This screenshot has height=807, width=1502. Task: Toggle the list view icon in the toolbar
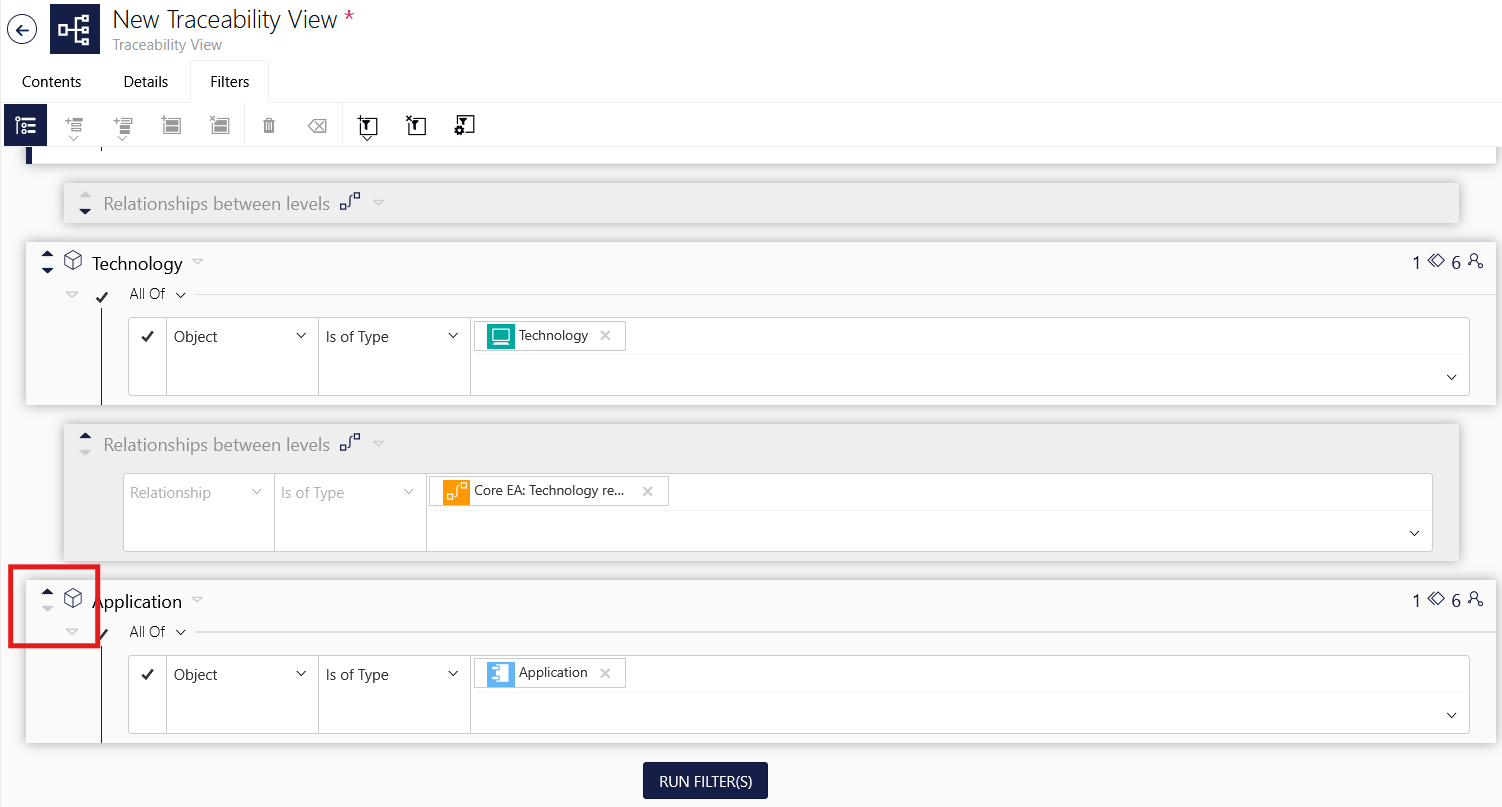tap(26, 125)
